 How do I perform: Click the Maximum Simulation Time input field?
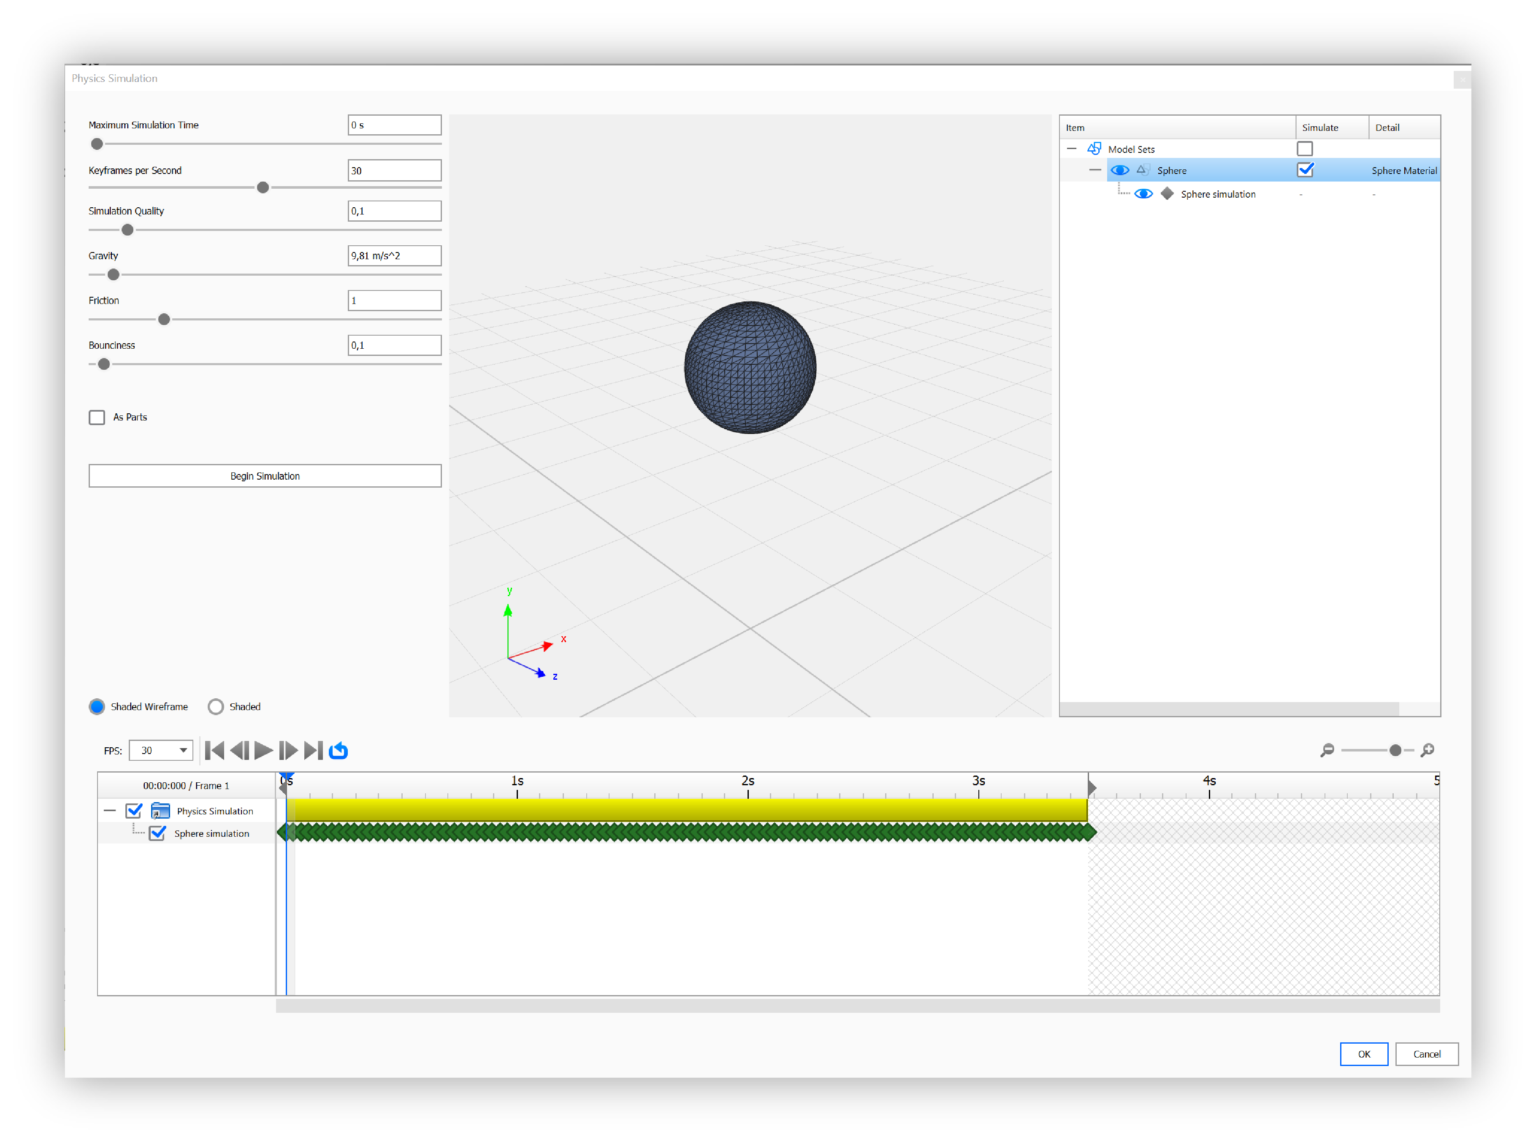click(x=394, y=124)
